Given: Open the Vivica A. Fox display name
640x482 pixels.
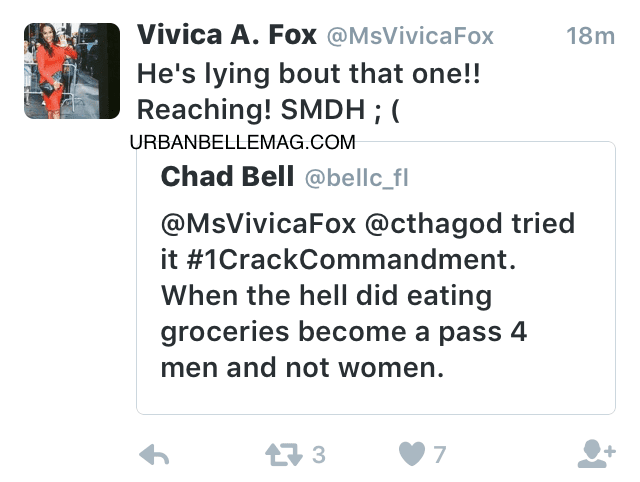Looking at the screenshot, I should coord(227,35).
